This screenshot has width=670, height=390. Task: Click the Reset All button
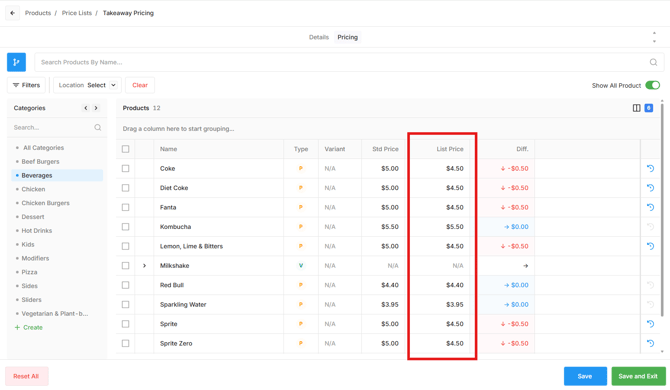[x=26, y=376]
